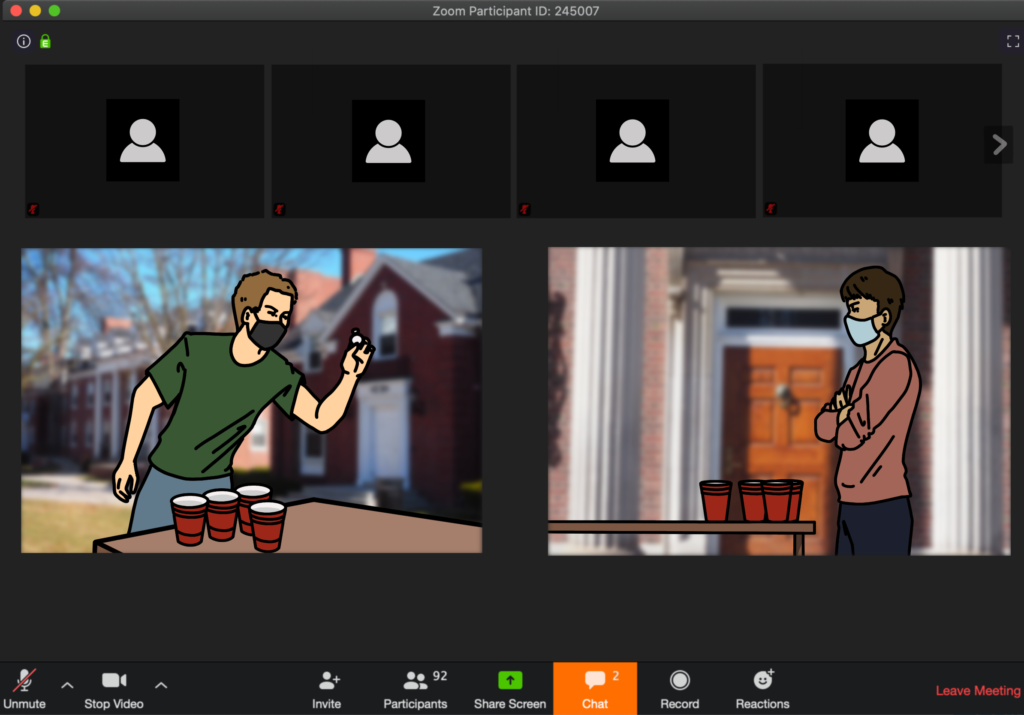This screenshot has height=715, width=1024.
Task: Open the microphone options chevron
Action: (x=66, y=687)
